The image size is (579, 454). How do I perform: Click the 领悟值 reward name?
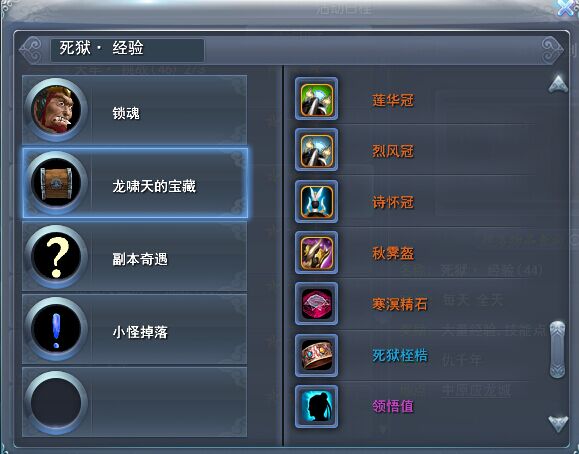point(393,406)
